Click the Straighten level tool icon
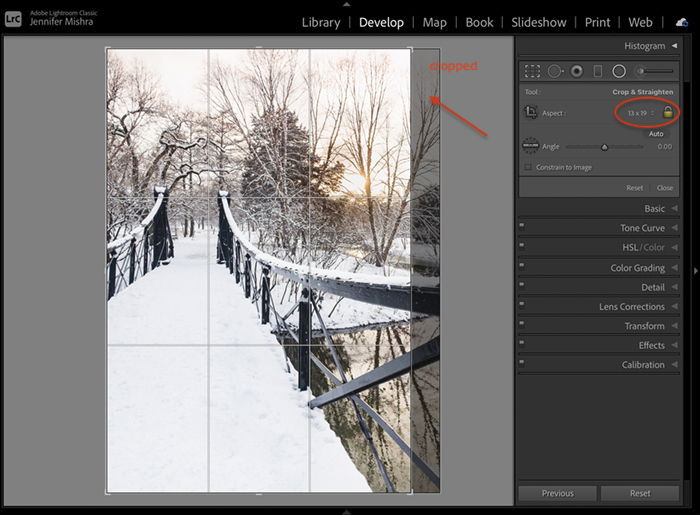Viewport: 700px width, 515px height. 531,146
